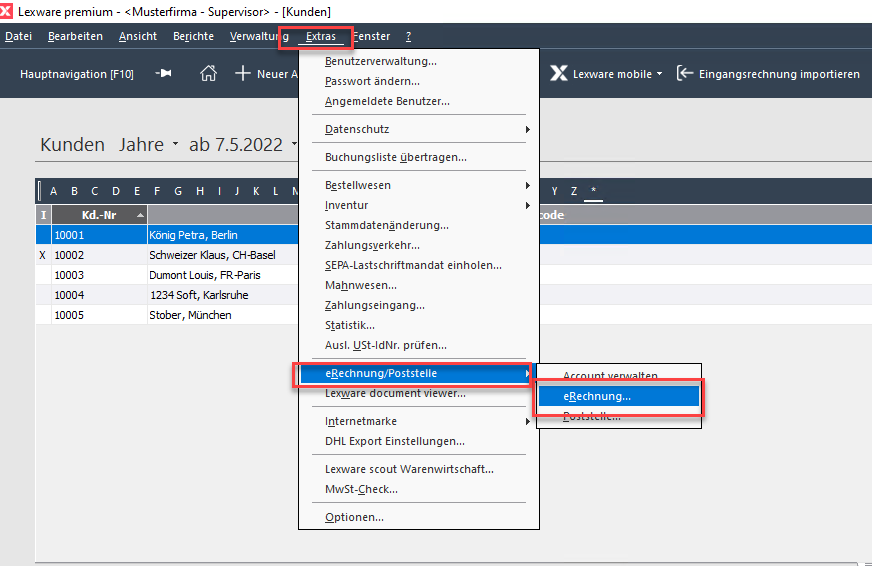Click the Eingangsrechnung importieren arrow icon
The image size is (872, 566).
(x=685, y=73)
